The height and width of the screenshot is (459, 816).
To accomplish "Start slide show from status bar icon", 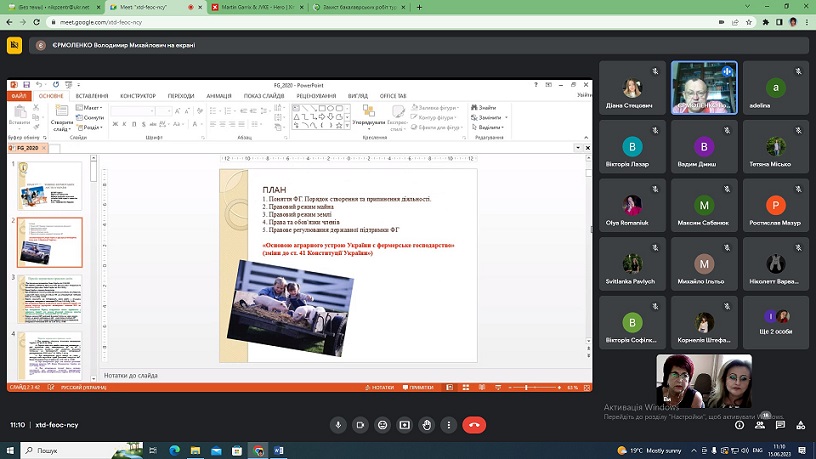I will [498, 388].
